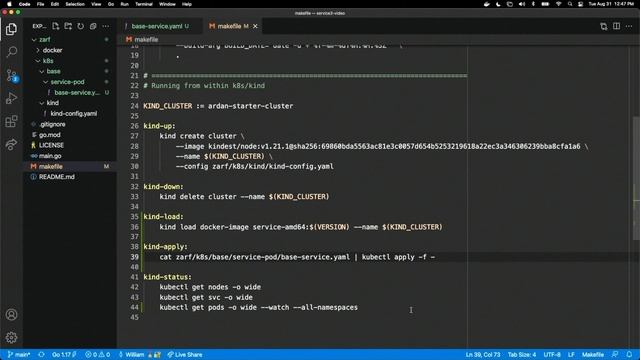
Task: Open notifications bell in status bar
Action: coord(629,355)
